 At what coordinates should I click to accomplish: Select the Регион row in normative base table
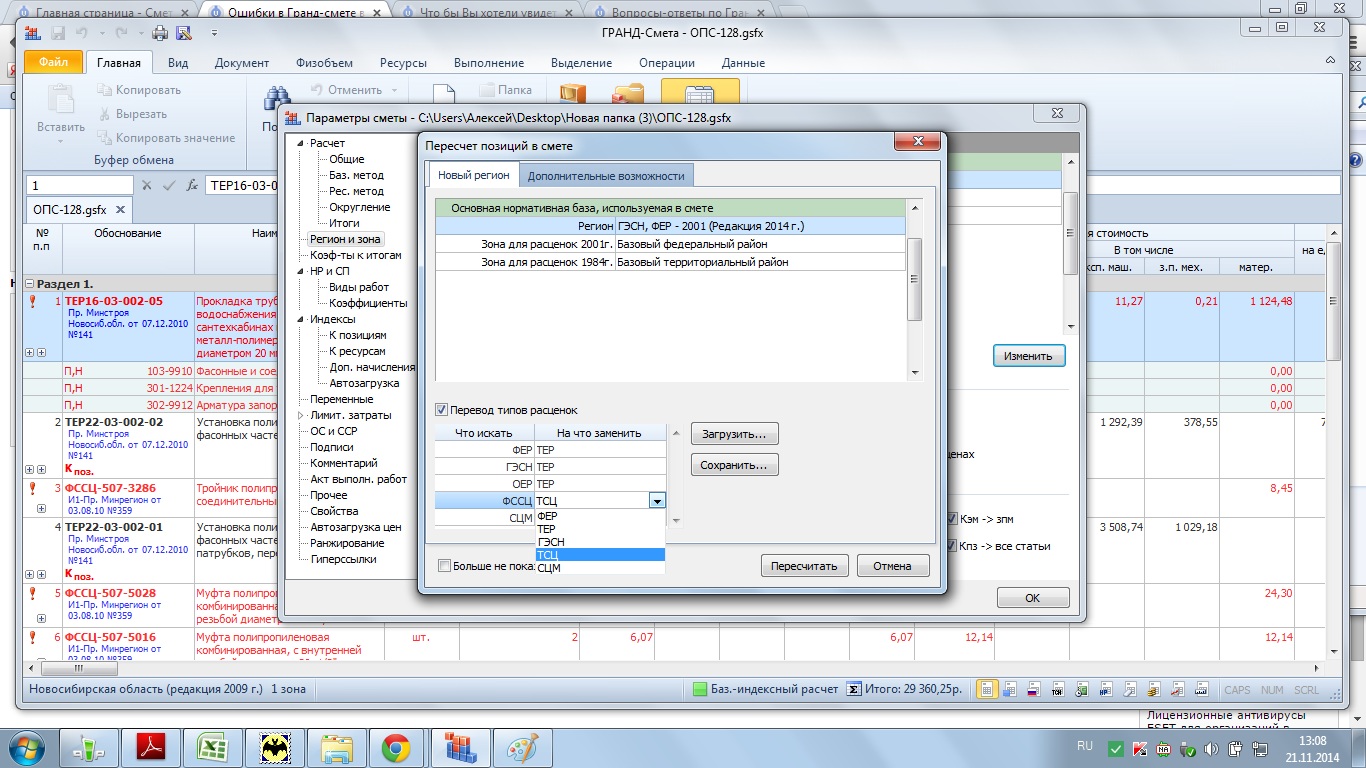click(670, 227)
